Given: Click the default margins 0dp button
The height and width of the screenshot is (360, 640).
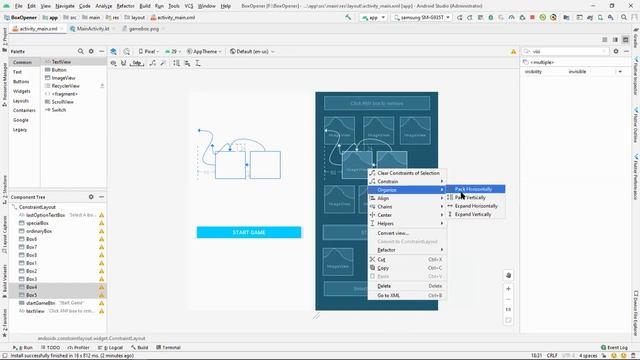Looking at the screenshot, I should (137, 63).
